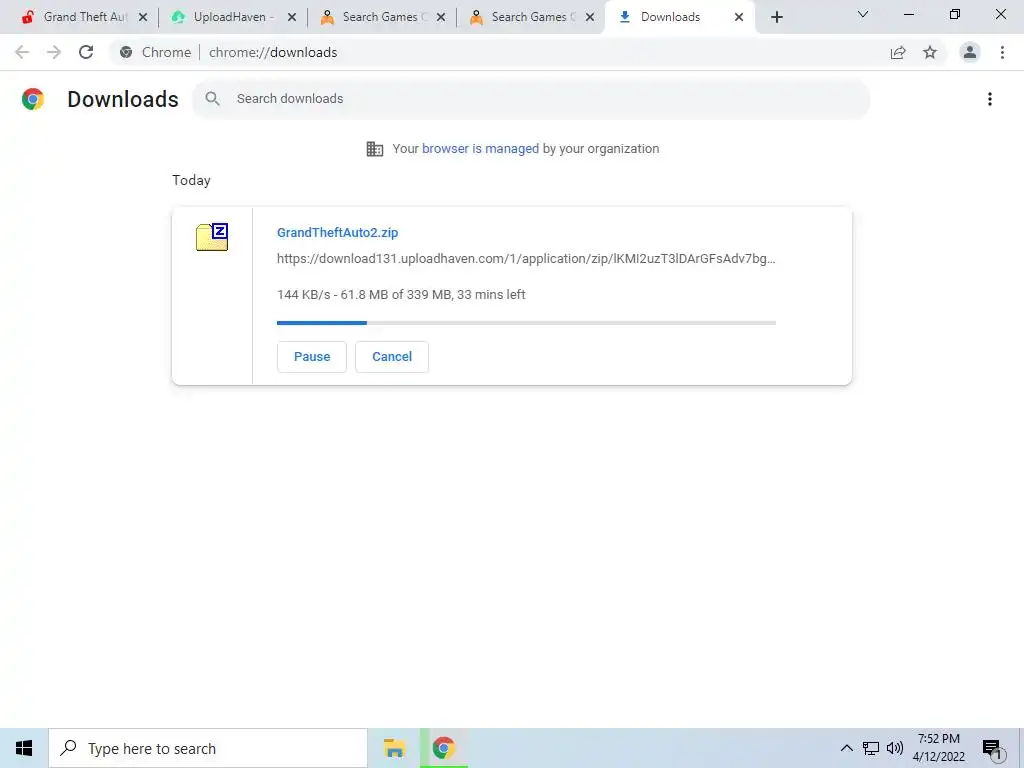Close the first Search Games tab

(x=441, y=17)
